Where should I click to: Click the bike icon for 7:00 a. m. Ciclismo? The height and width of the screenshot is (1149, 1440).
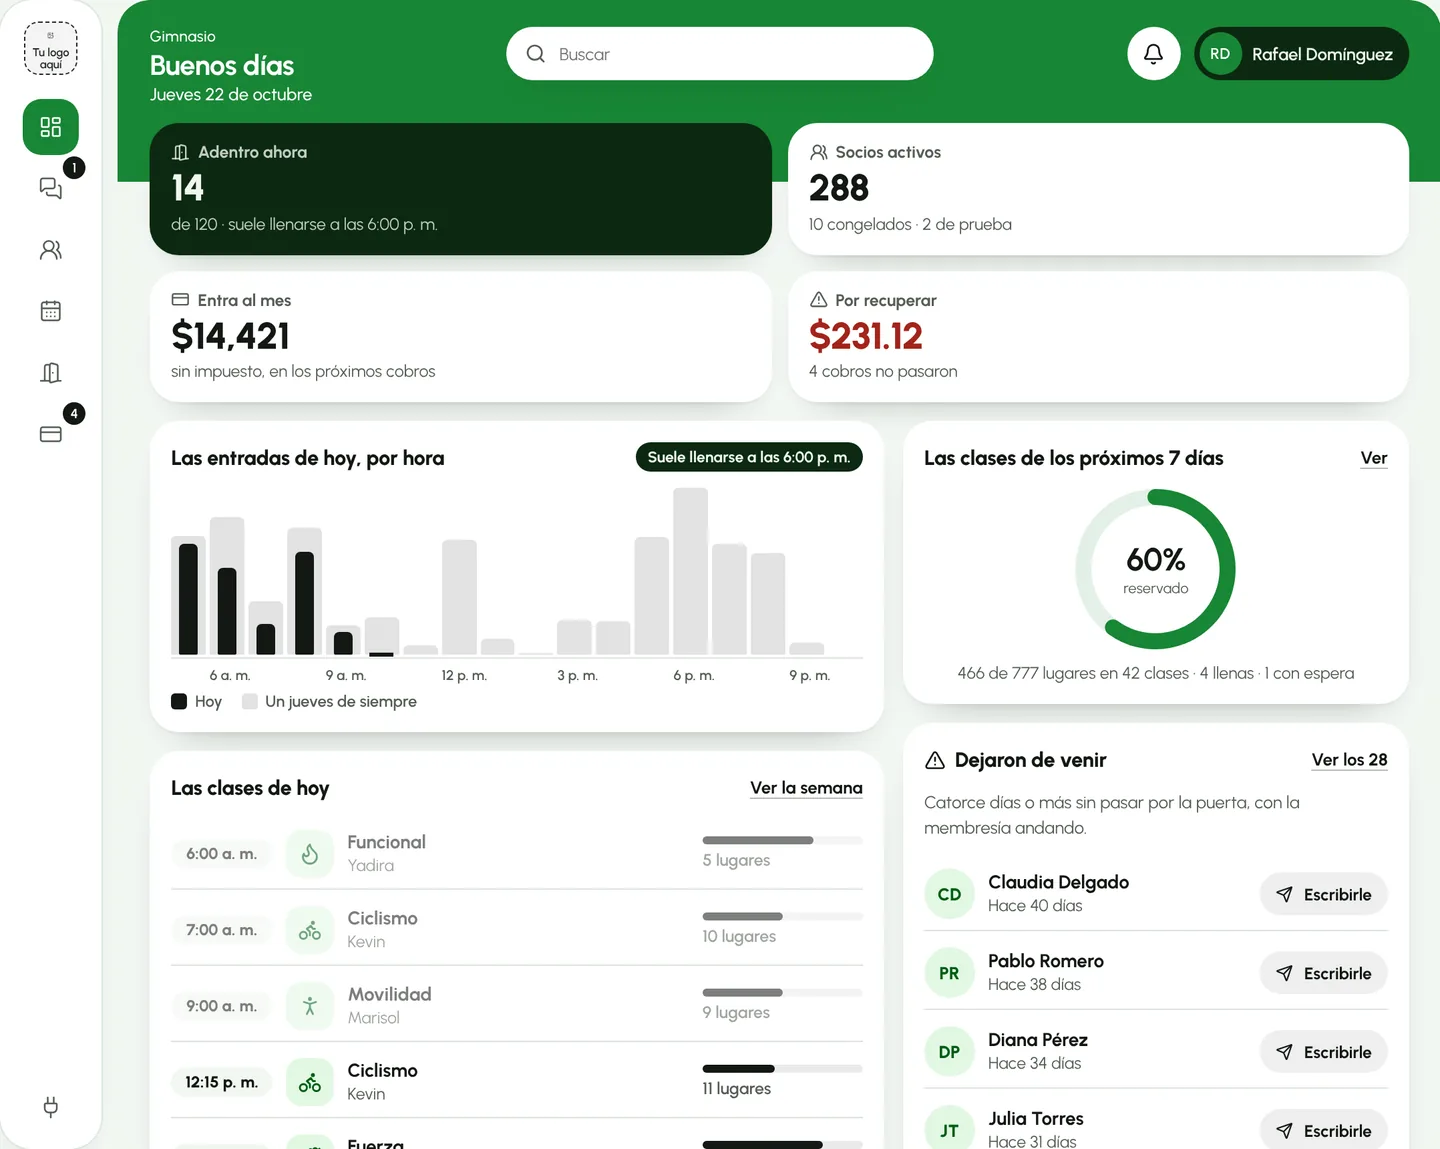tap(310, 930)
